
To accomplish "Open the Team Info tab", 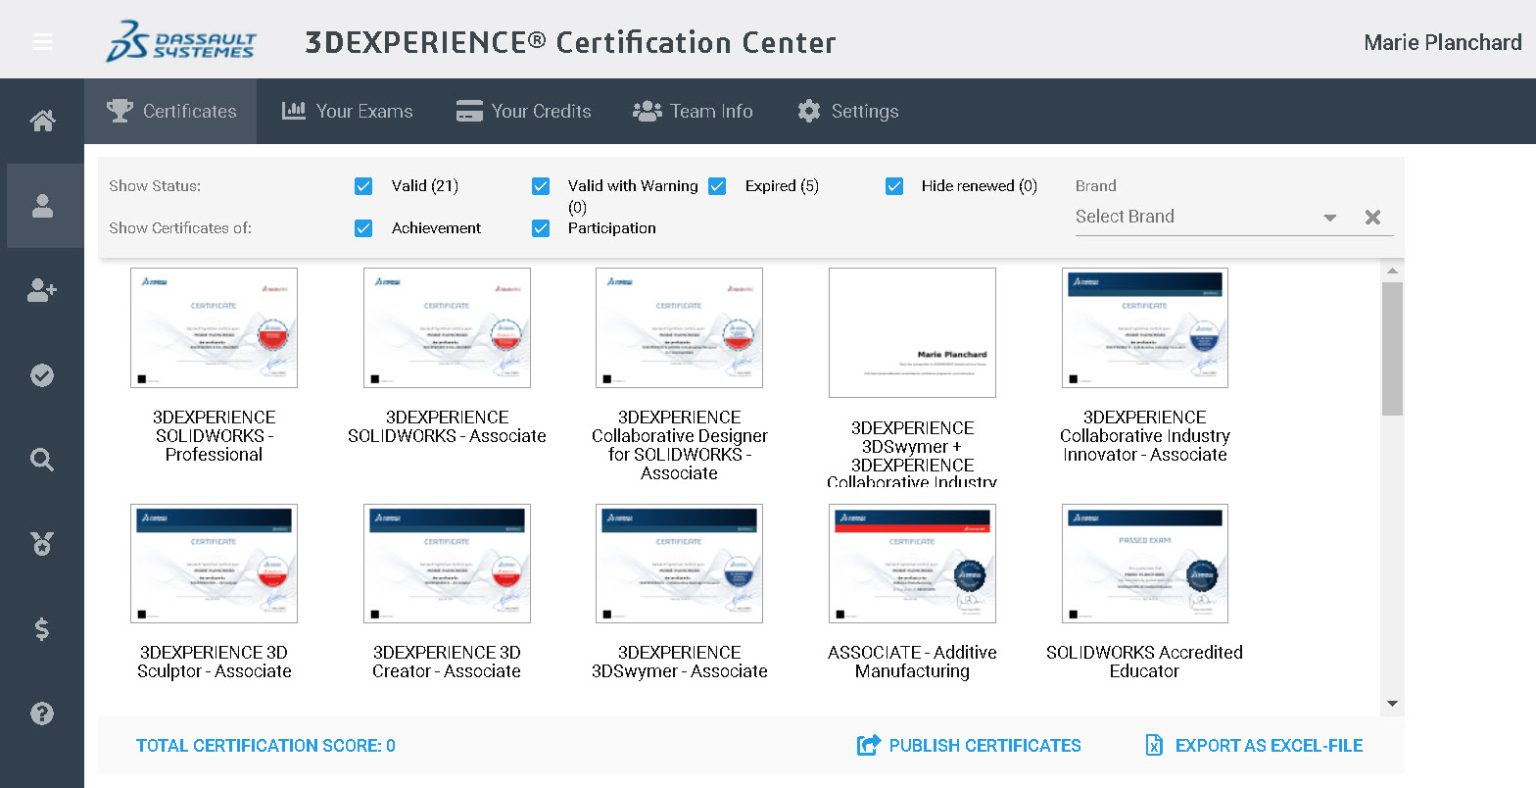I will click(693, 111).
